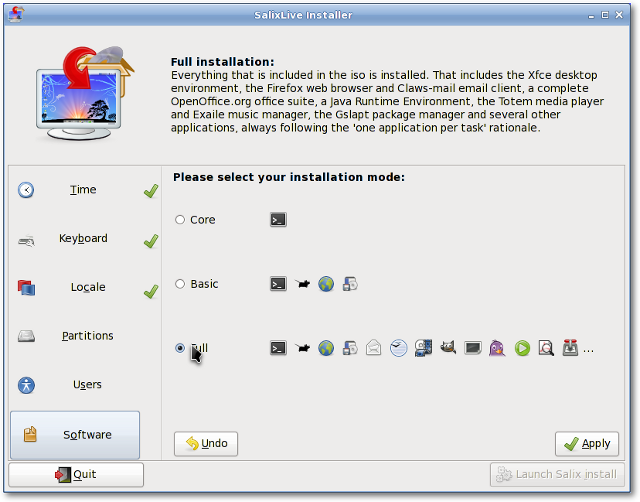Click the GIMP mascot icon in Full row
Screen dimensions: 640x502
point(447,348)
